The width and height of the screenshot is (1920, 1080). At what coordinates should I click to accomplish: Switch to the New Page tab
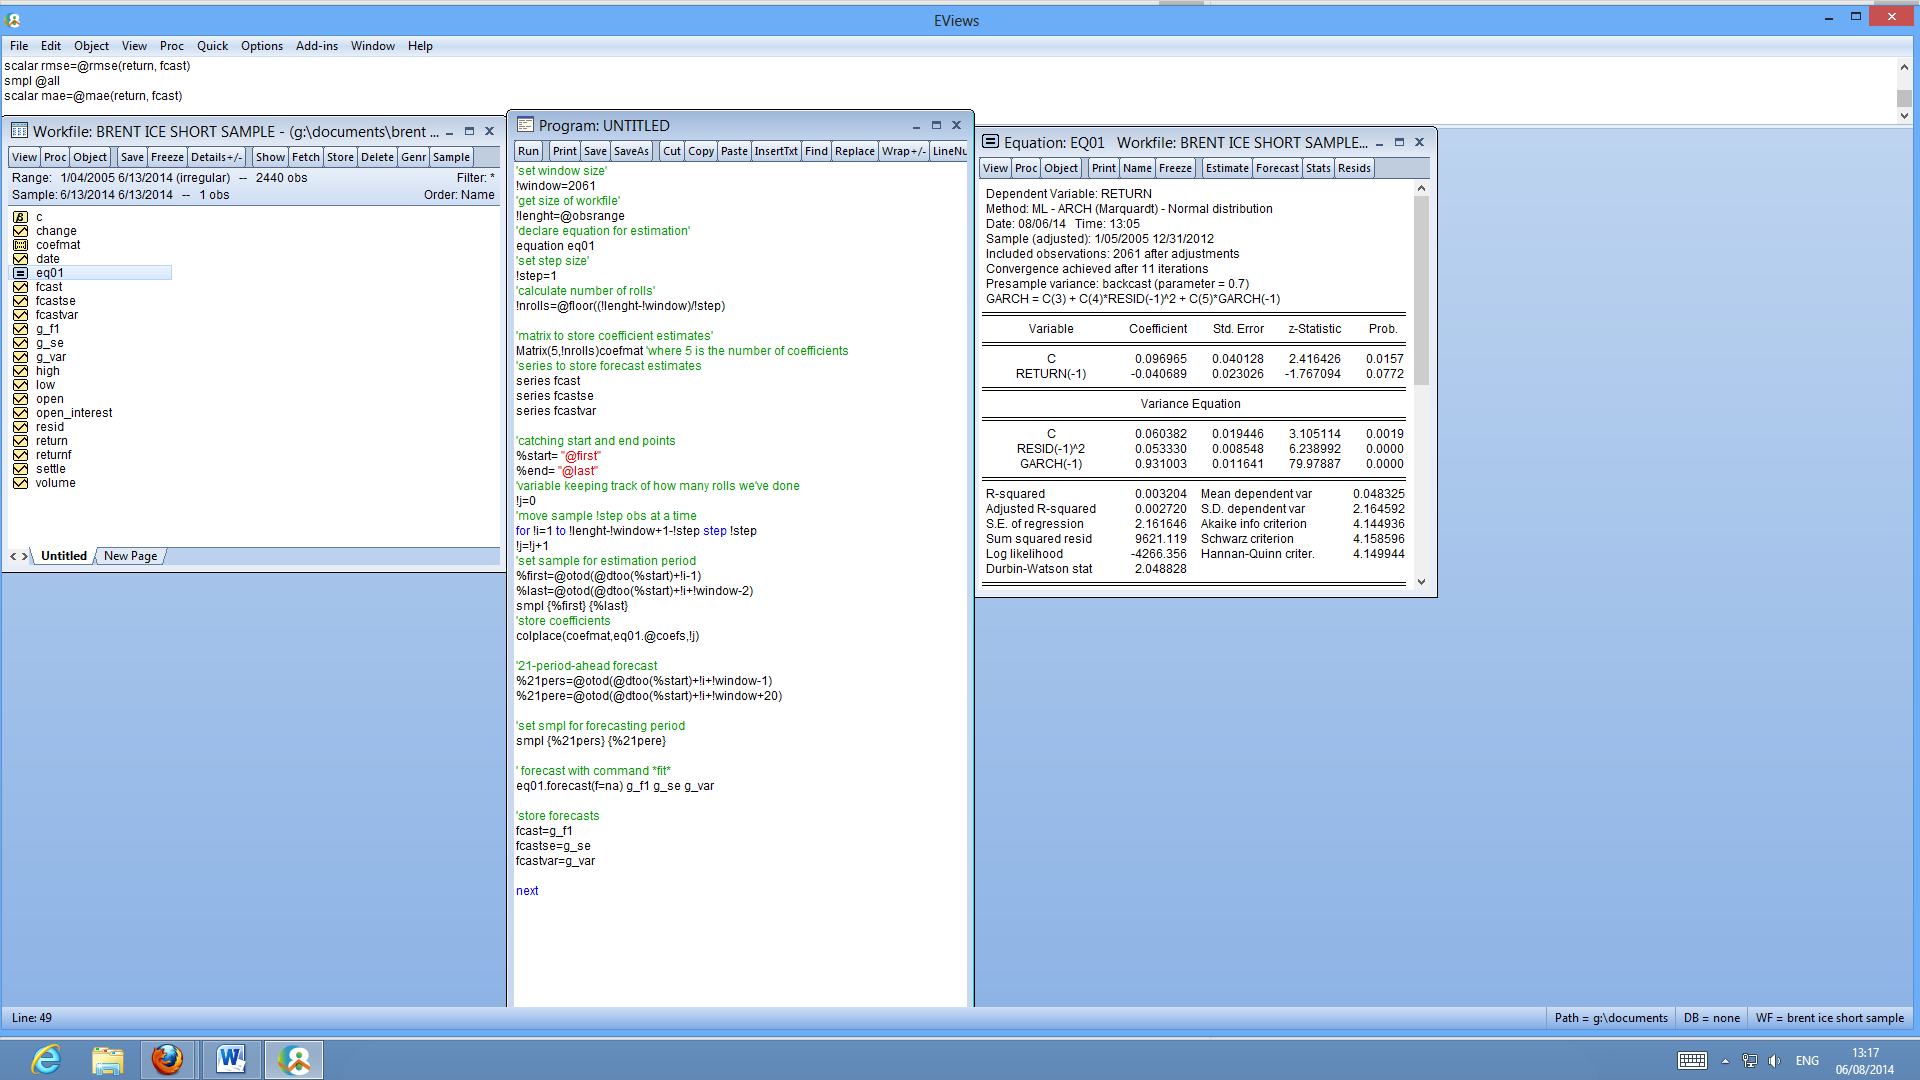[x=129, y=556]
